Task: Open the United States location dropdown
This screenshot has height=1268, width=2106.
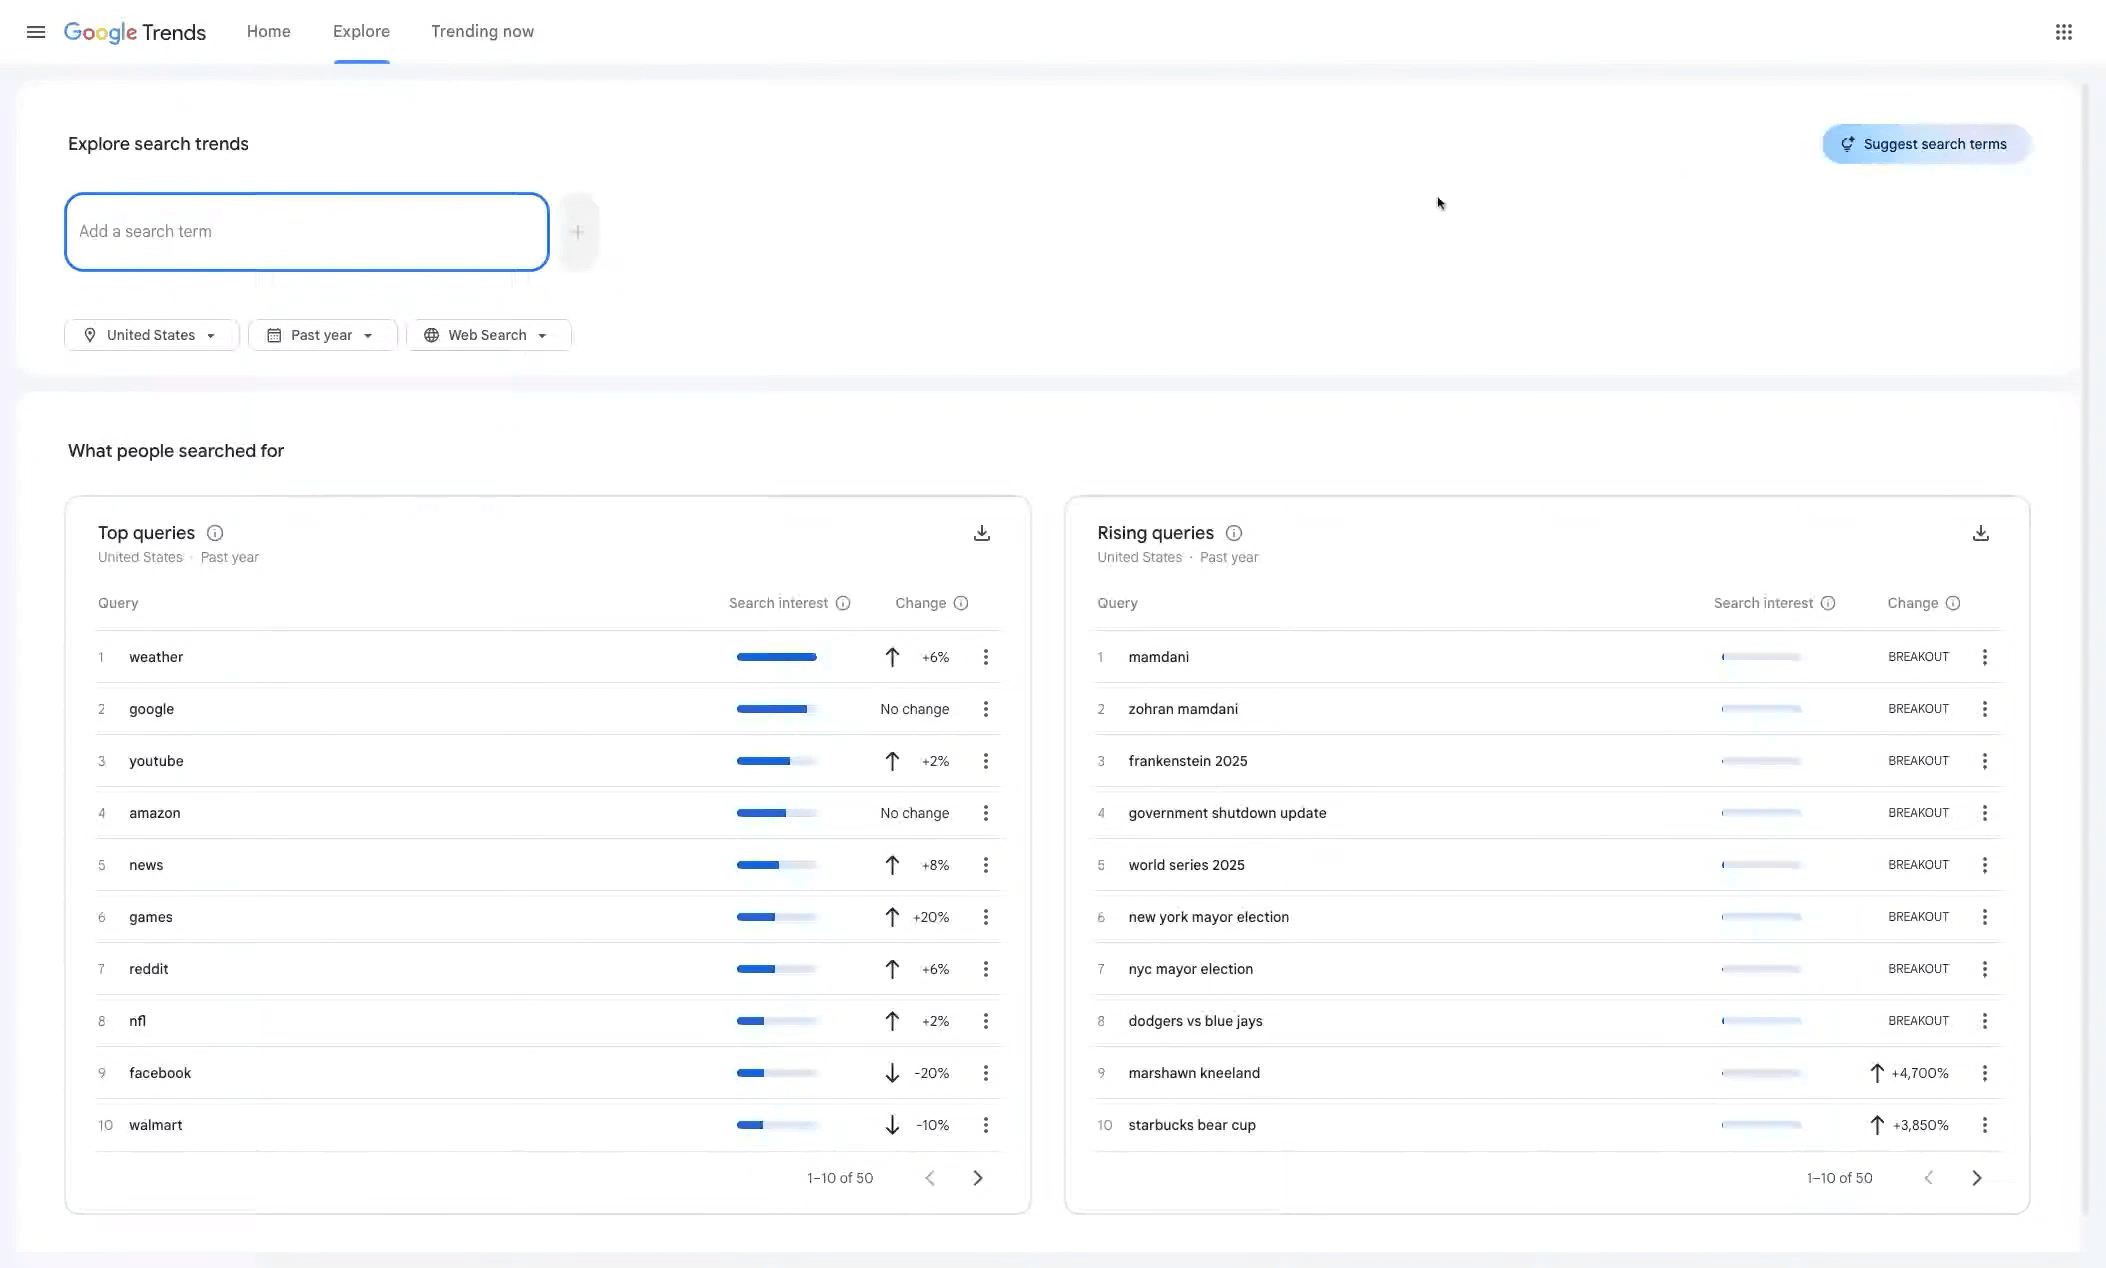Action: (x=151, y=335)
